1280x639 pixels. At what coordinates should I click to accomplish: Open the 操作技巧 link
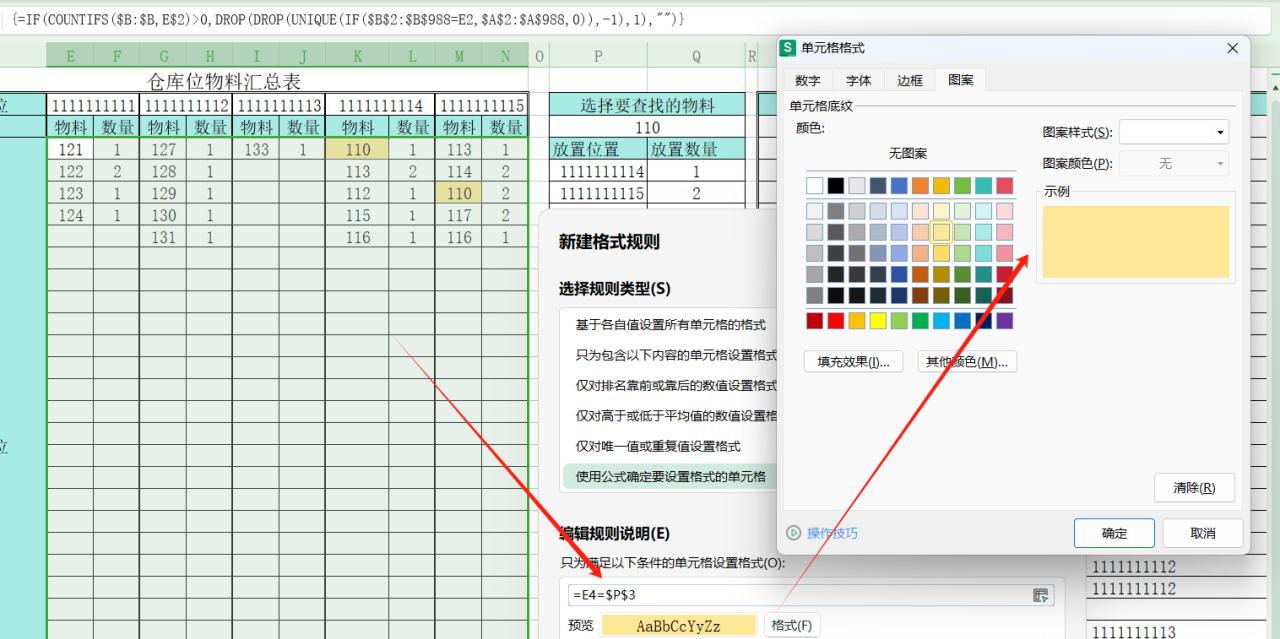[x=832, y=533]
